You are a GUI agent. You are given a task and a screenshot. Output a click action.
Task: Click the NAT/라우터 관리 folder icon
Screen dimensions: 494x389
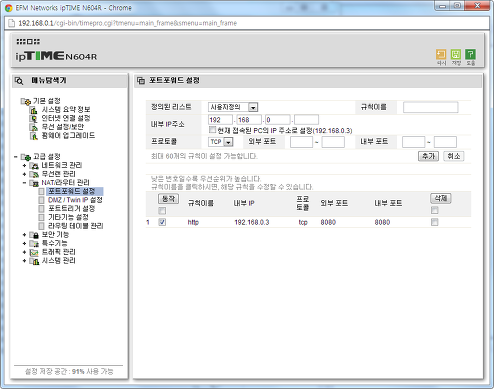pos(34,183)
